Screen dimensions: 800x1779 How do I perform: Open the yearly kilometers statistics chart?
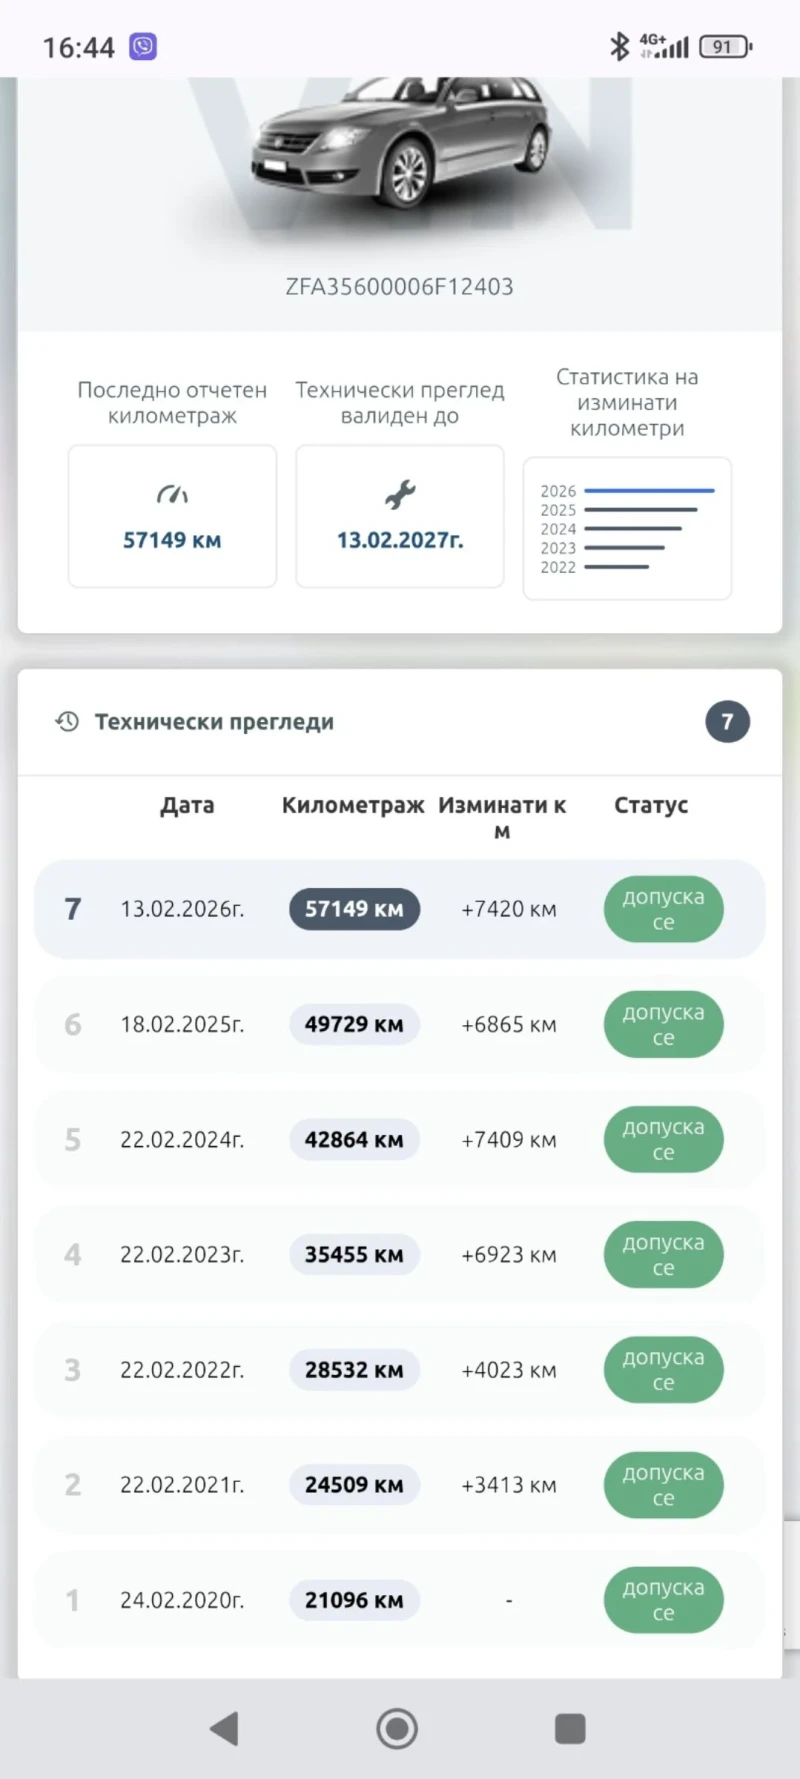click(x=627, y=529)
